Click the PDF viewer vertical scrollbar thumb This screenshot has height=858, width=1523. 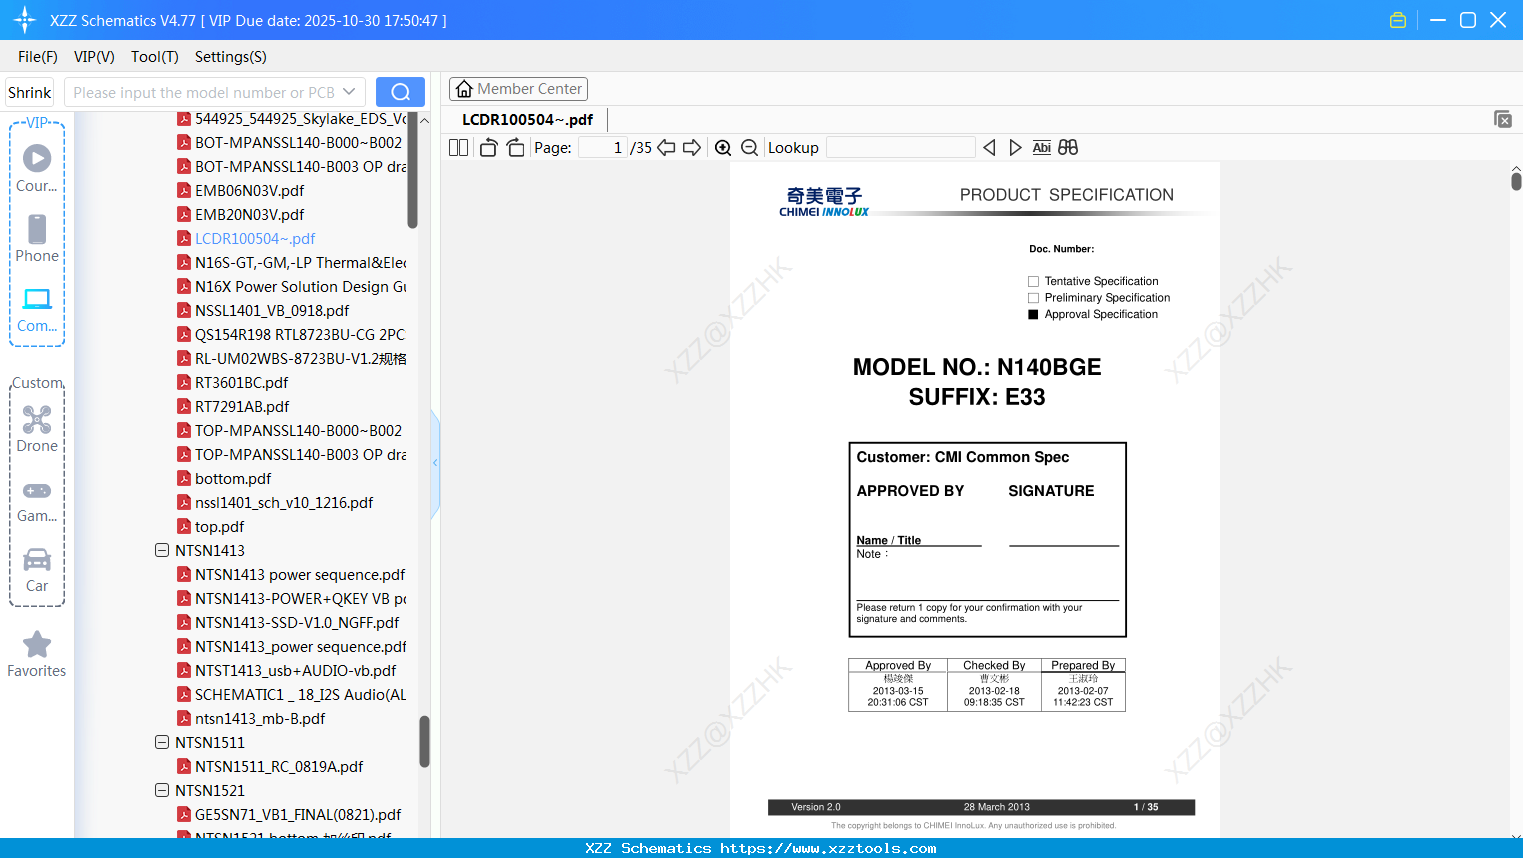pos(1516,181)
